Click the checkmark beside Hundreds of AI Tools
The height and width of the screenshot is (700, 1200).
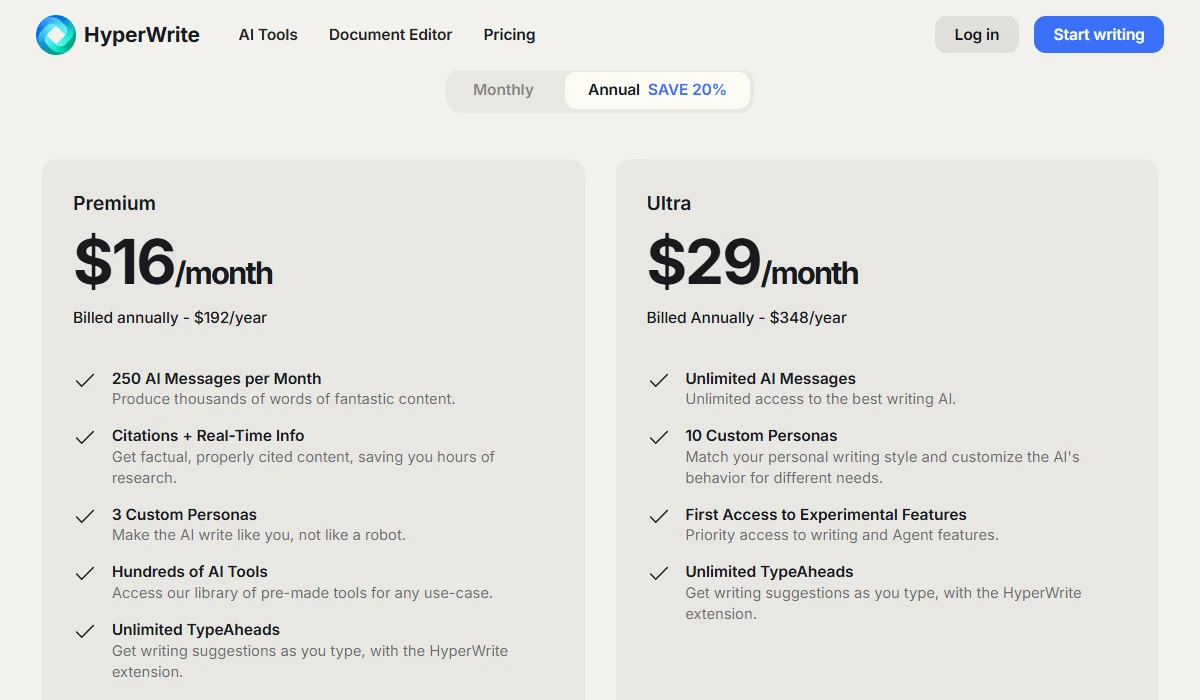[85, 573]
